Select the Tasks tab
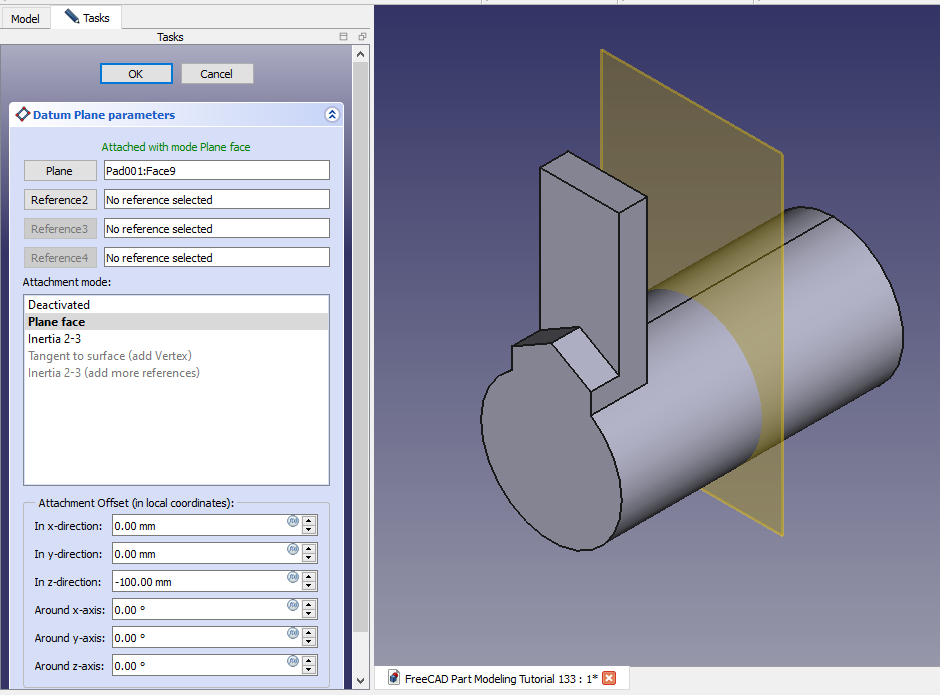940x695 pixels. (x=87, y=17)
